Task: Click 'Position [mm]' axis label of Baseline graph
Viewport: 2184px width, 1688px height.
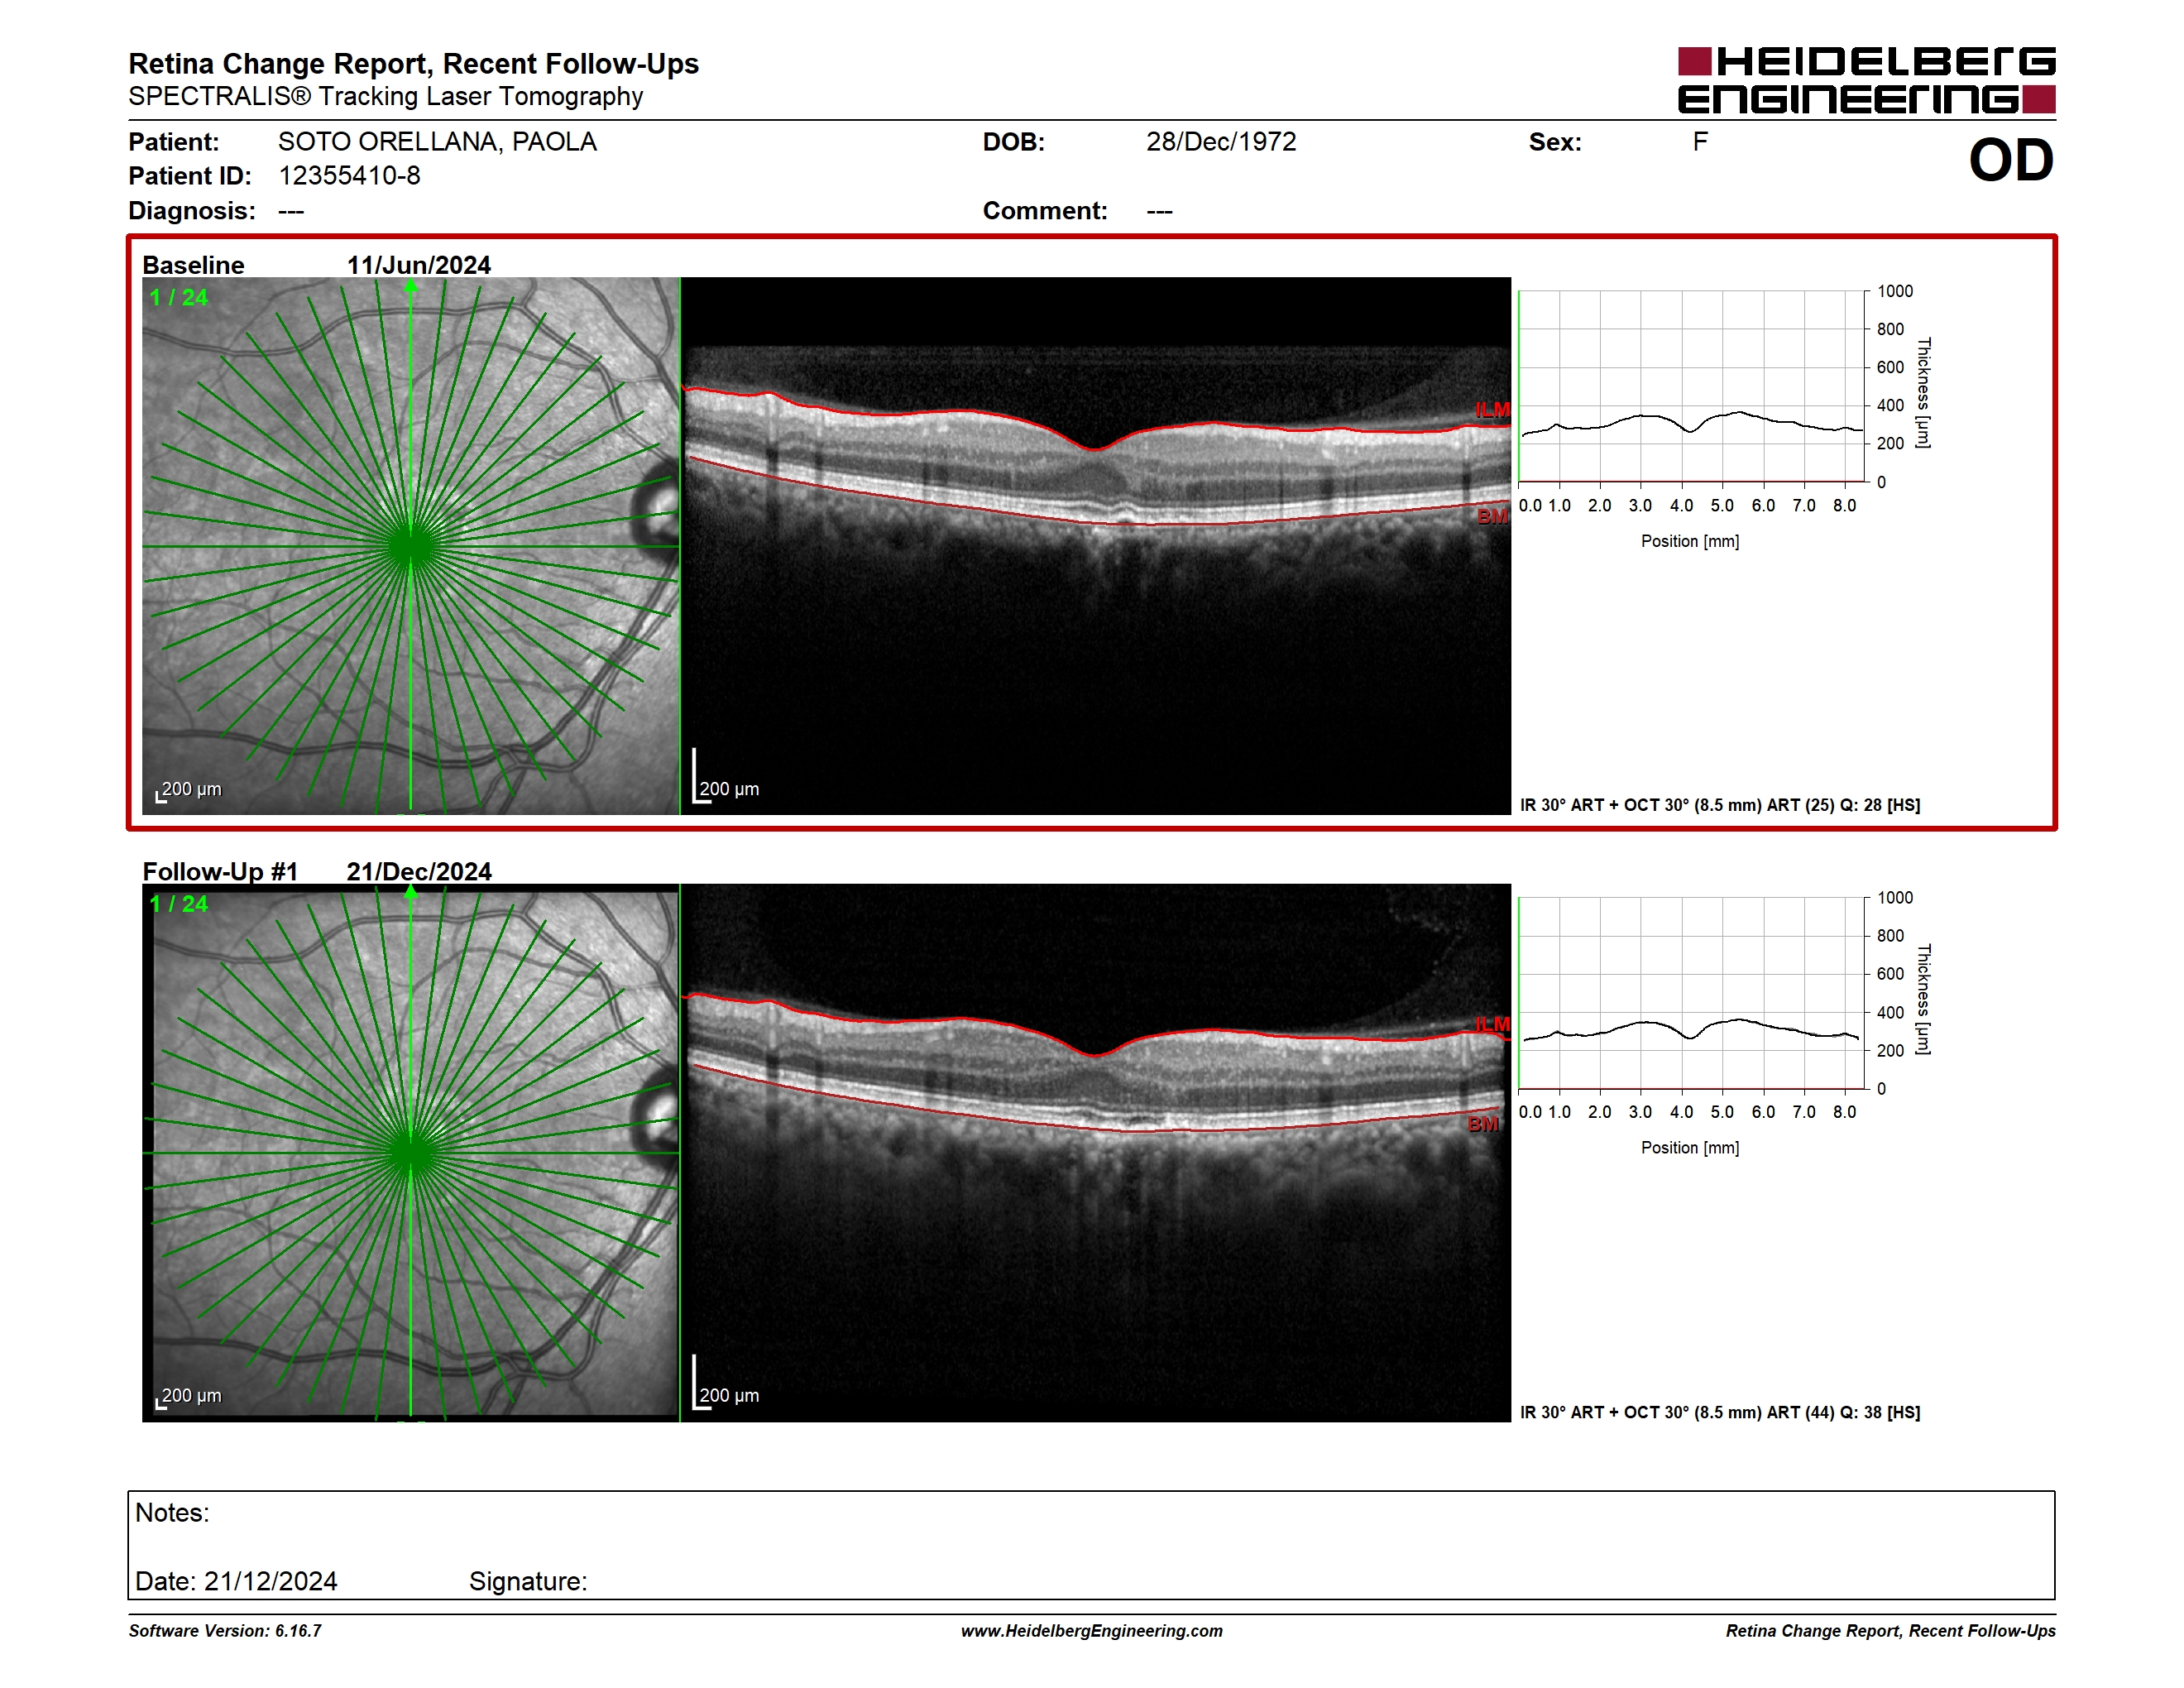Action: coord(1690,541)
